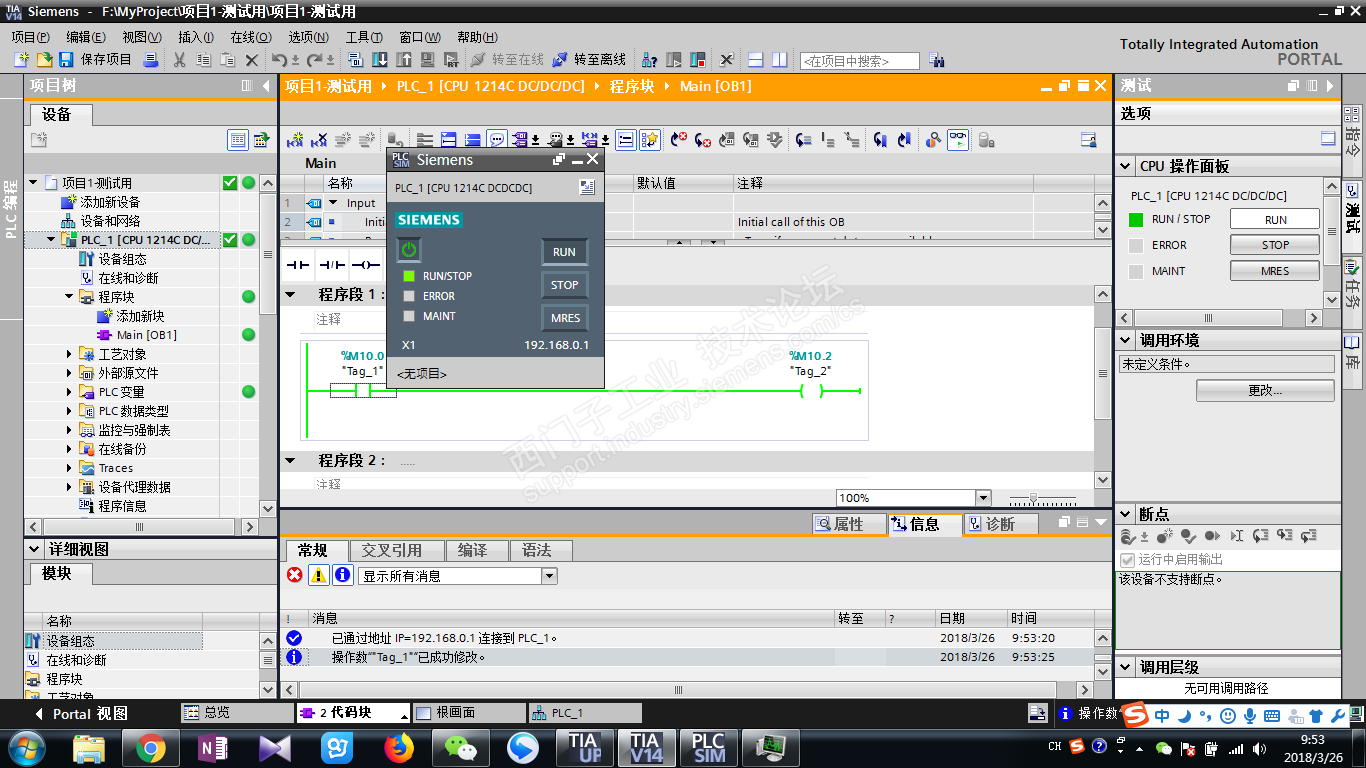Click the monitoring on/off glasses icon
1366x768 pixels.
(958, 140)
